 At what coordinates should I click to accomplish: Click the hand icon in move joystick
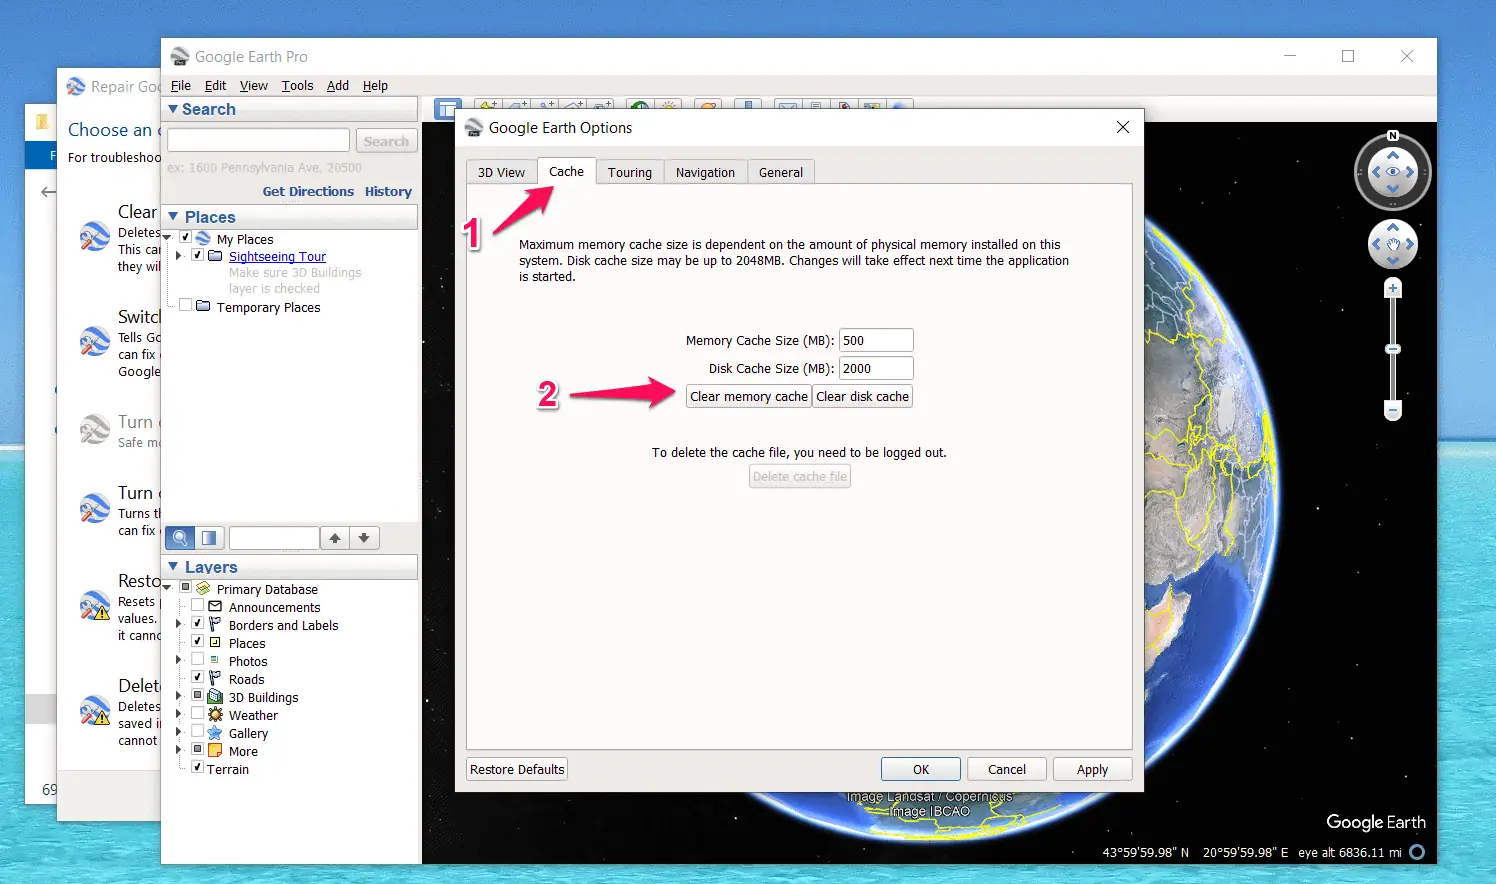[1393, 244]
